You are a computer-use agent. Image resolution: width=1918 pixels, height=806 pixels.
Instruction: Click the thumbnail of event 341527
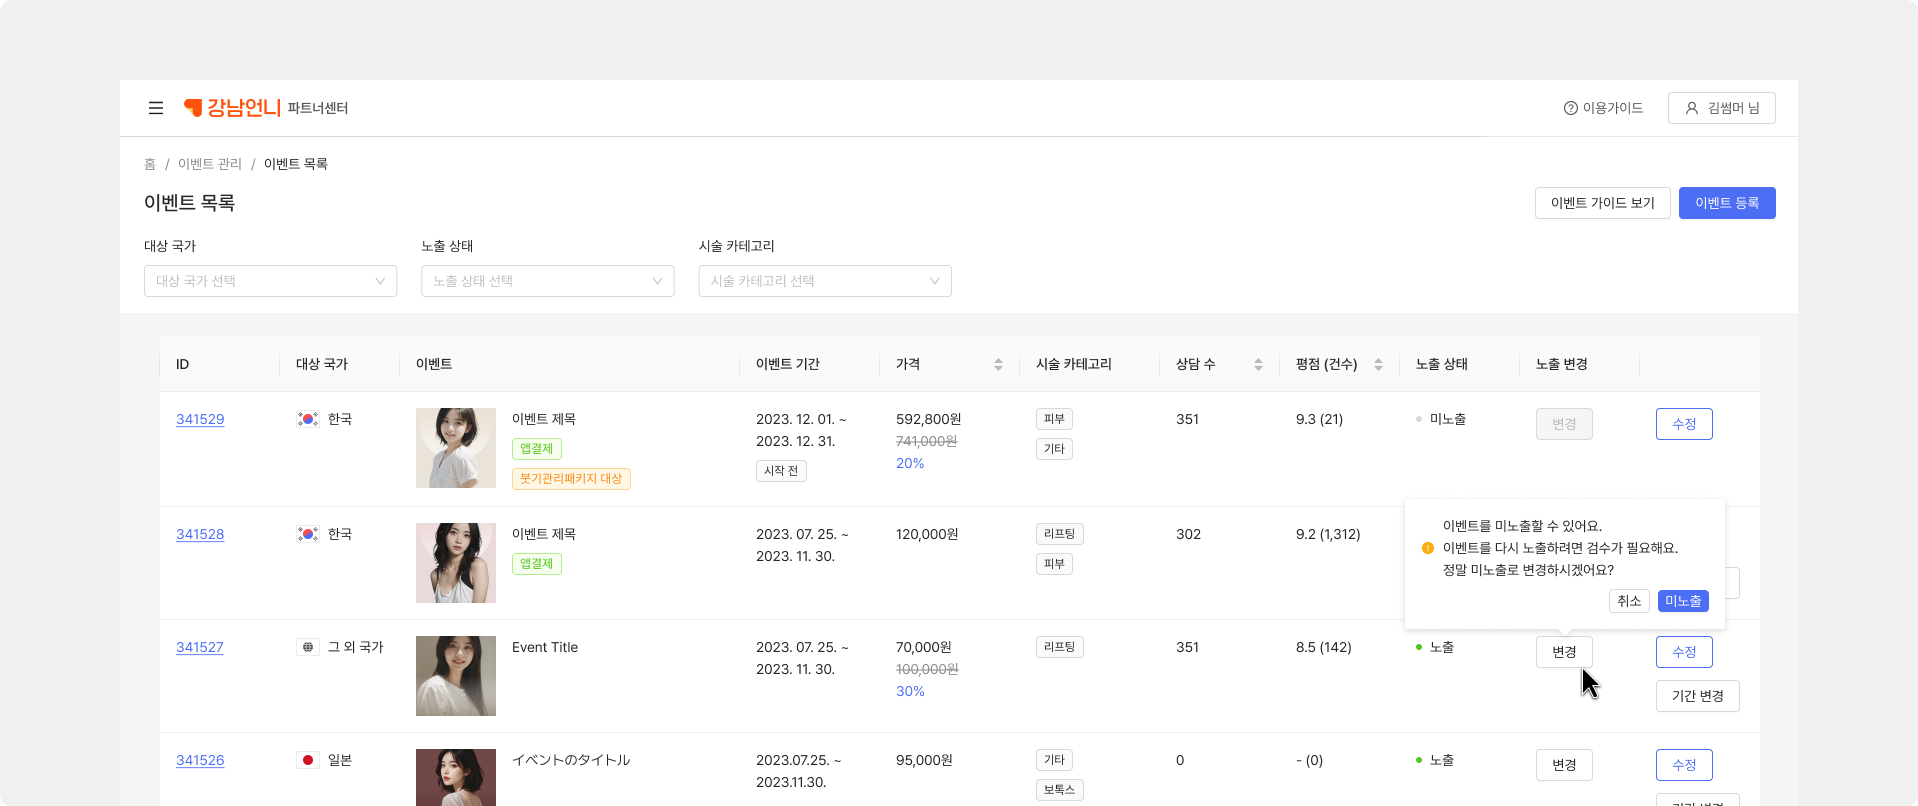point(456,676)
